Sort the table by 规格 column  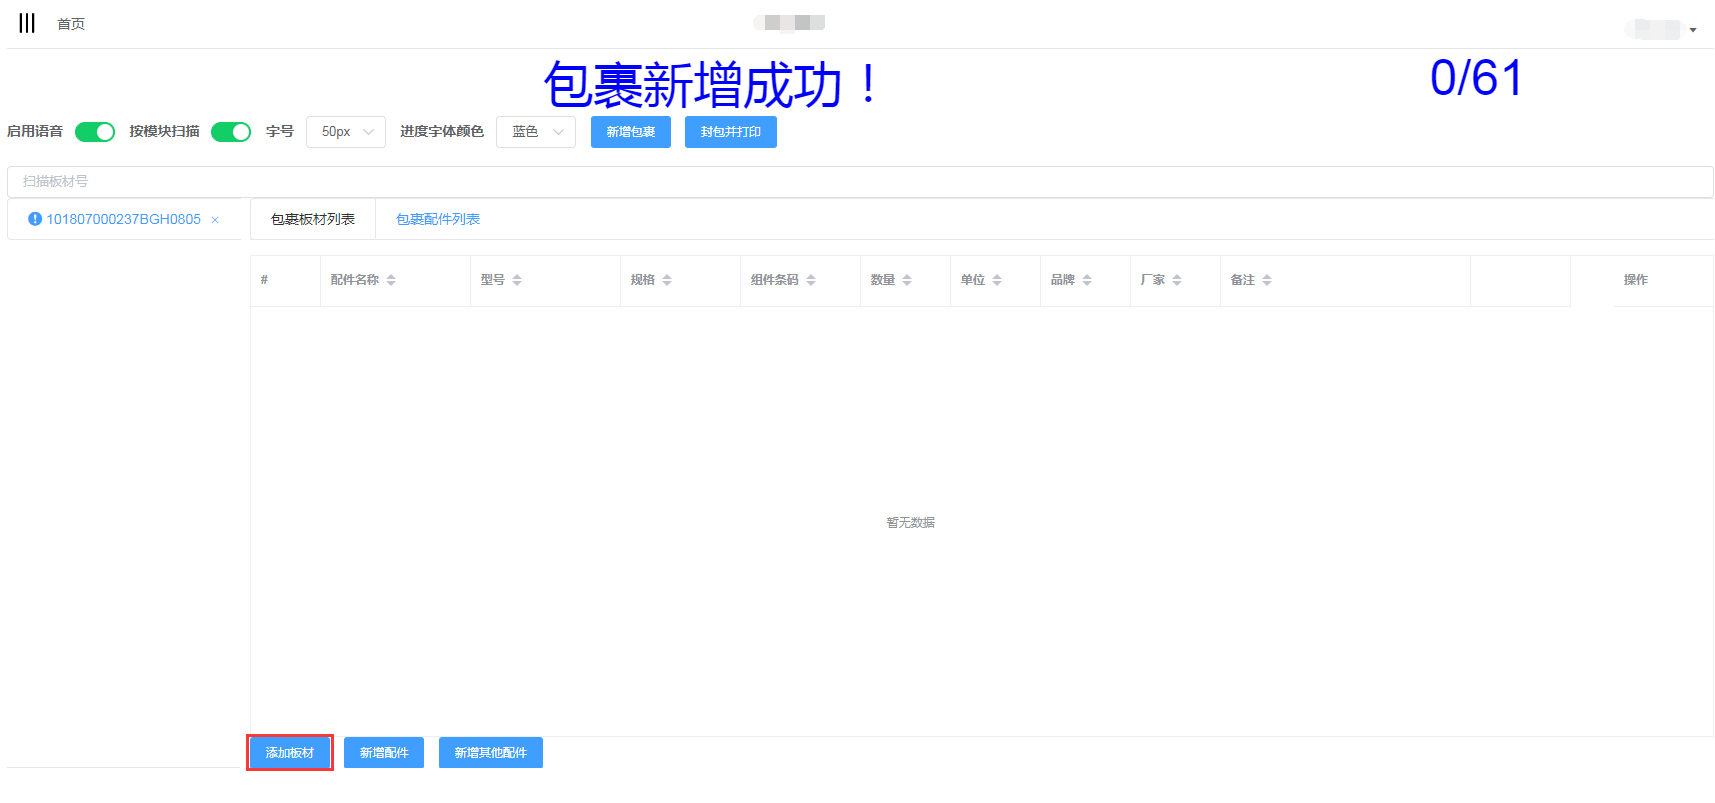tap(667, 280)
